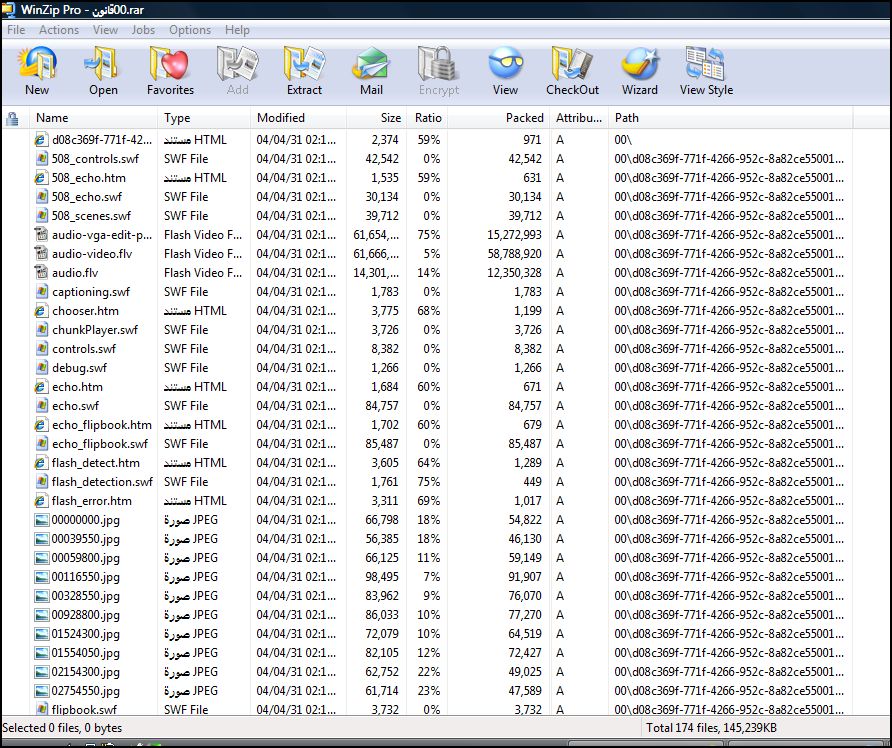Screen dimensions: 892x748
Task: Select the file chunkPlayer.swf
Action: pyautogui.click(x=95, y=330)
